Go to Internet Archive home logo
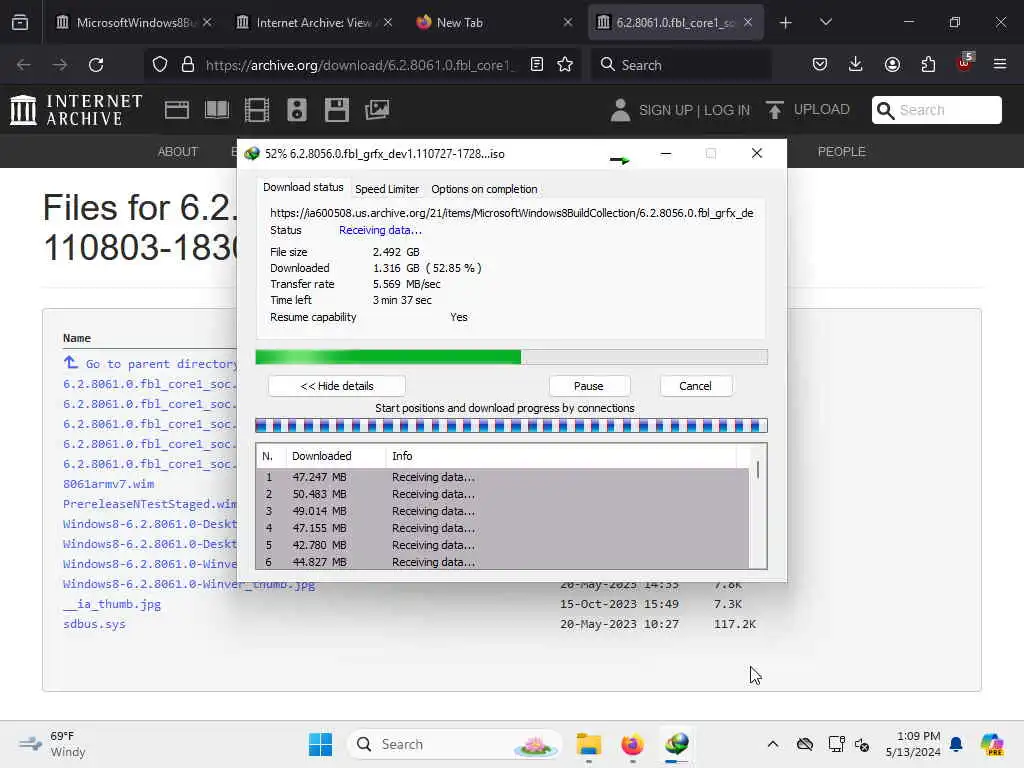The image size is (1024, 768). tap(77, 110)
